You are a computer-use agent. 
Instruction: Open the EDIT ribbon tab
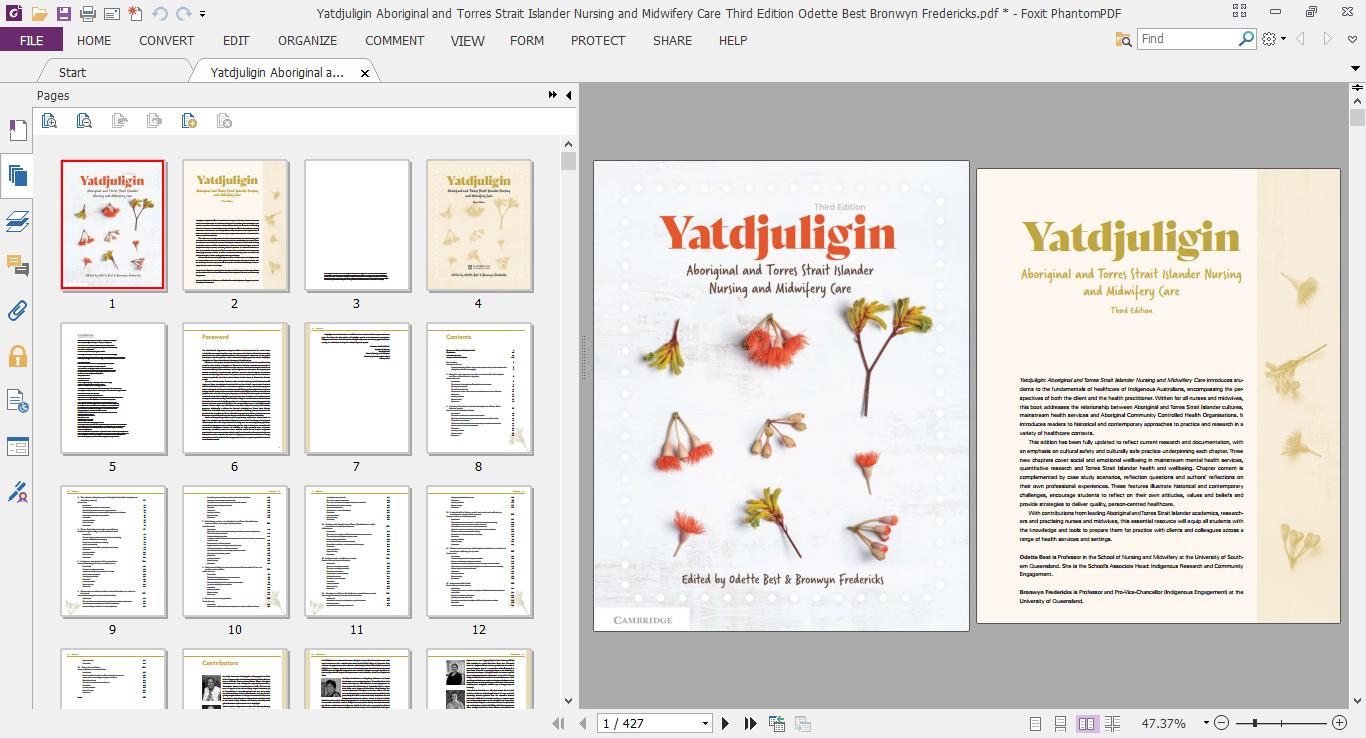[x=236, y=40]
